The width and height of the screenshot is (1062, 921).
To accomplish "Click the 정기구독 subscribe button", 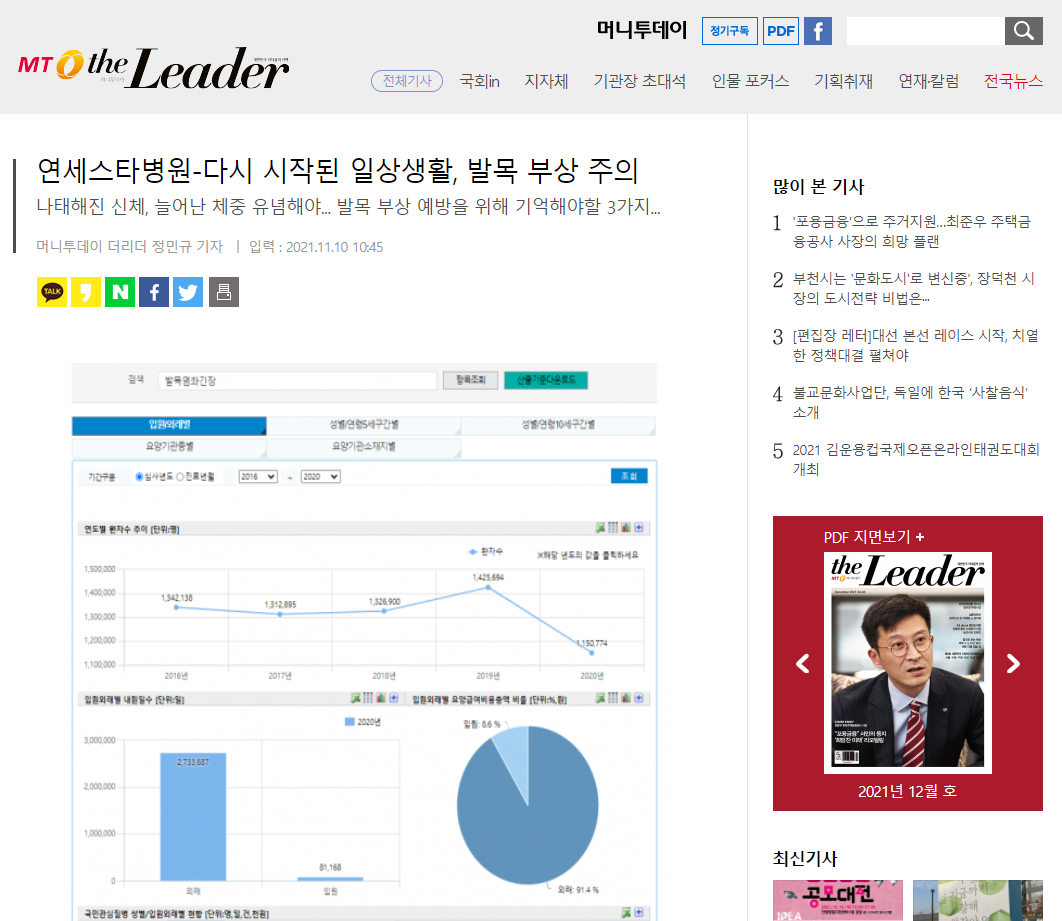I will 729,31.
